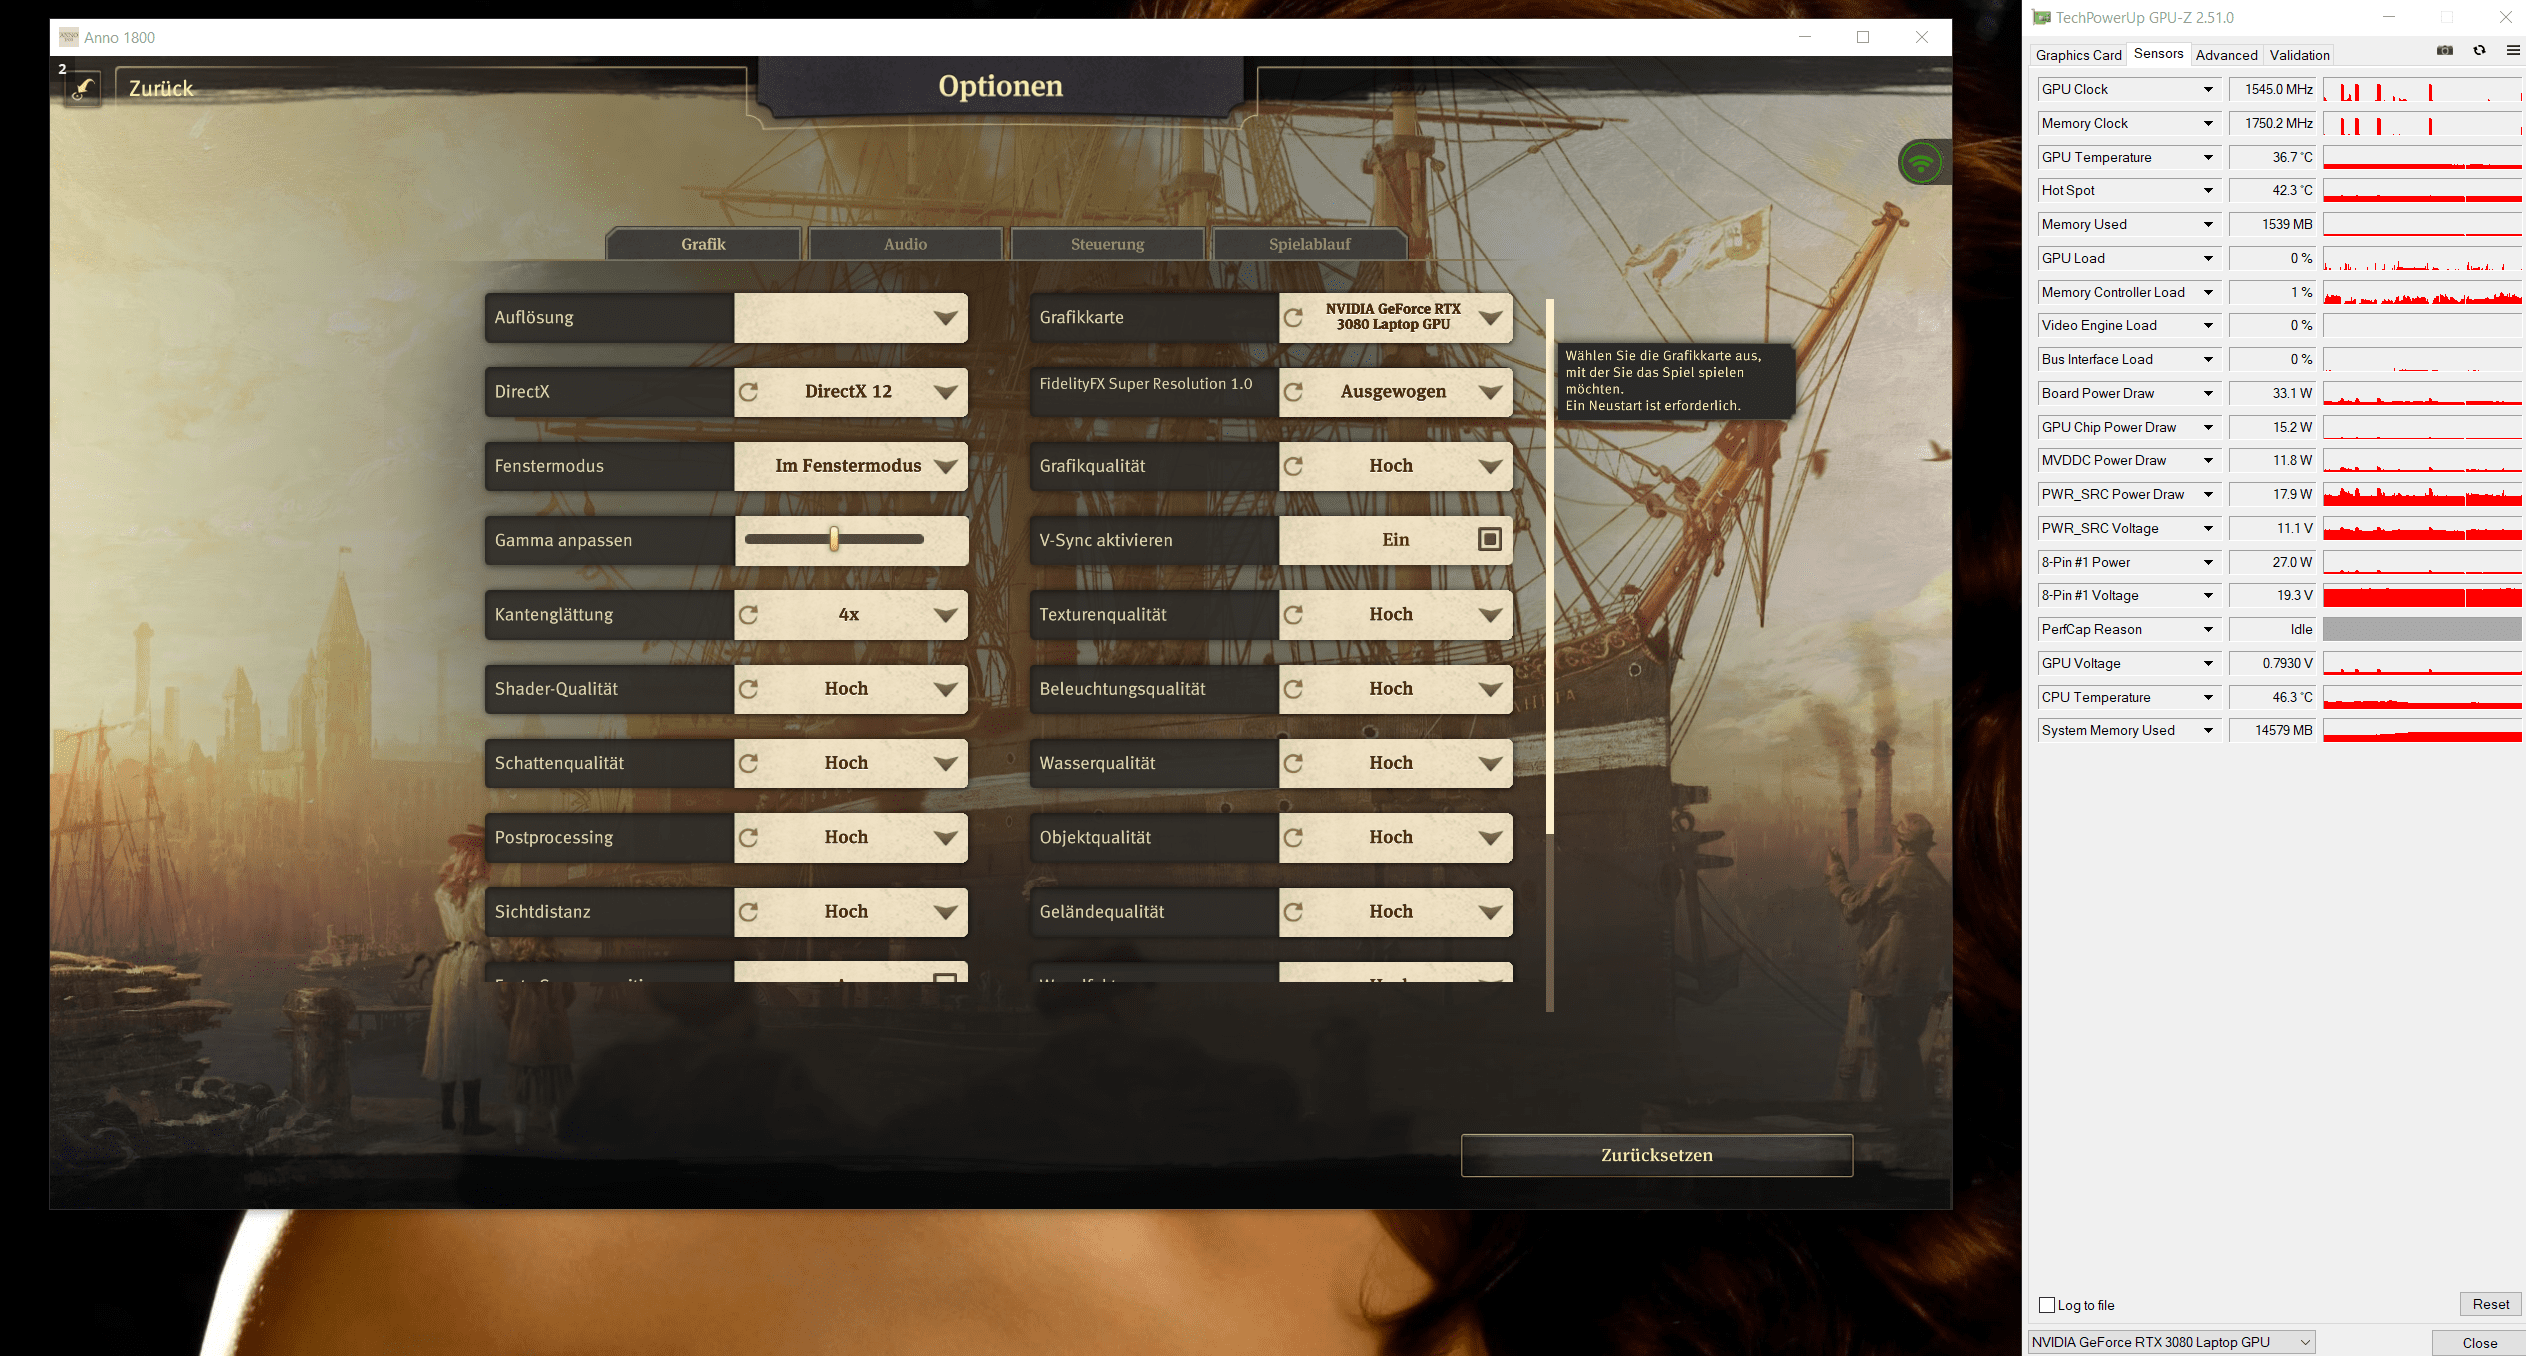
Task: Click the Zurück button
Action: point(161,88)
